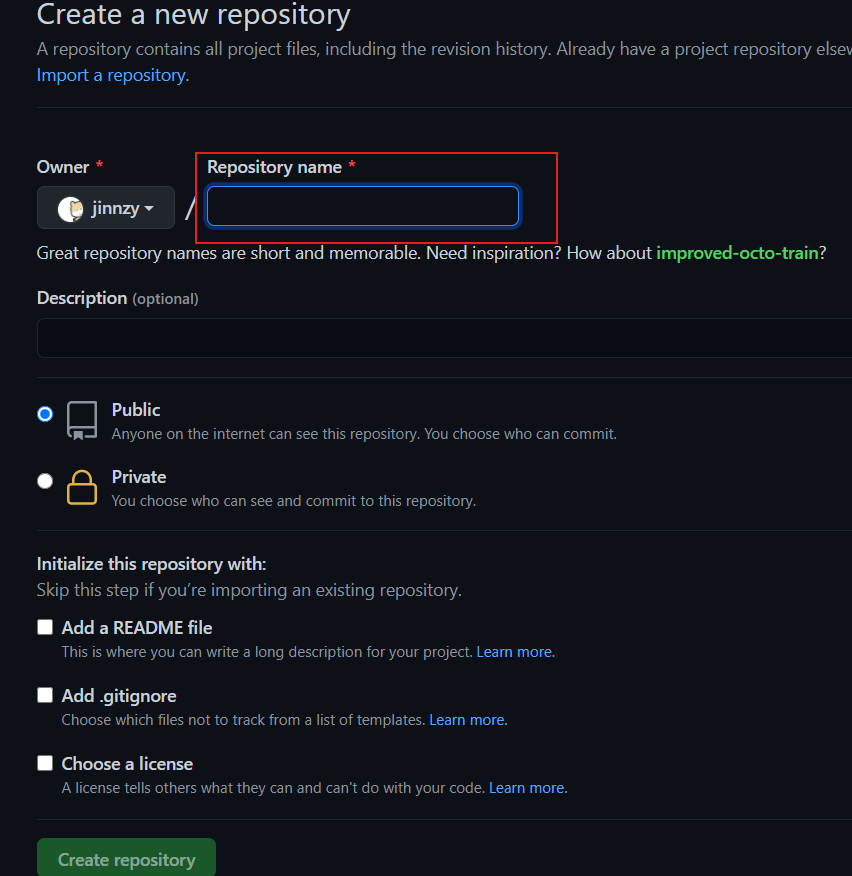Open Learn more link about licenses
852x876 pixels.
pos(527,788)
